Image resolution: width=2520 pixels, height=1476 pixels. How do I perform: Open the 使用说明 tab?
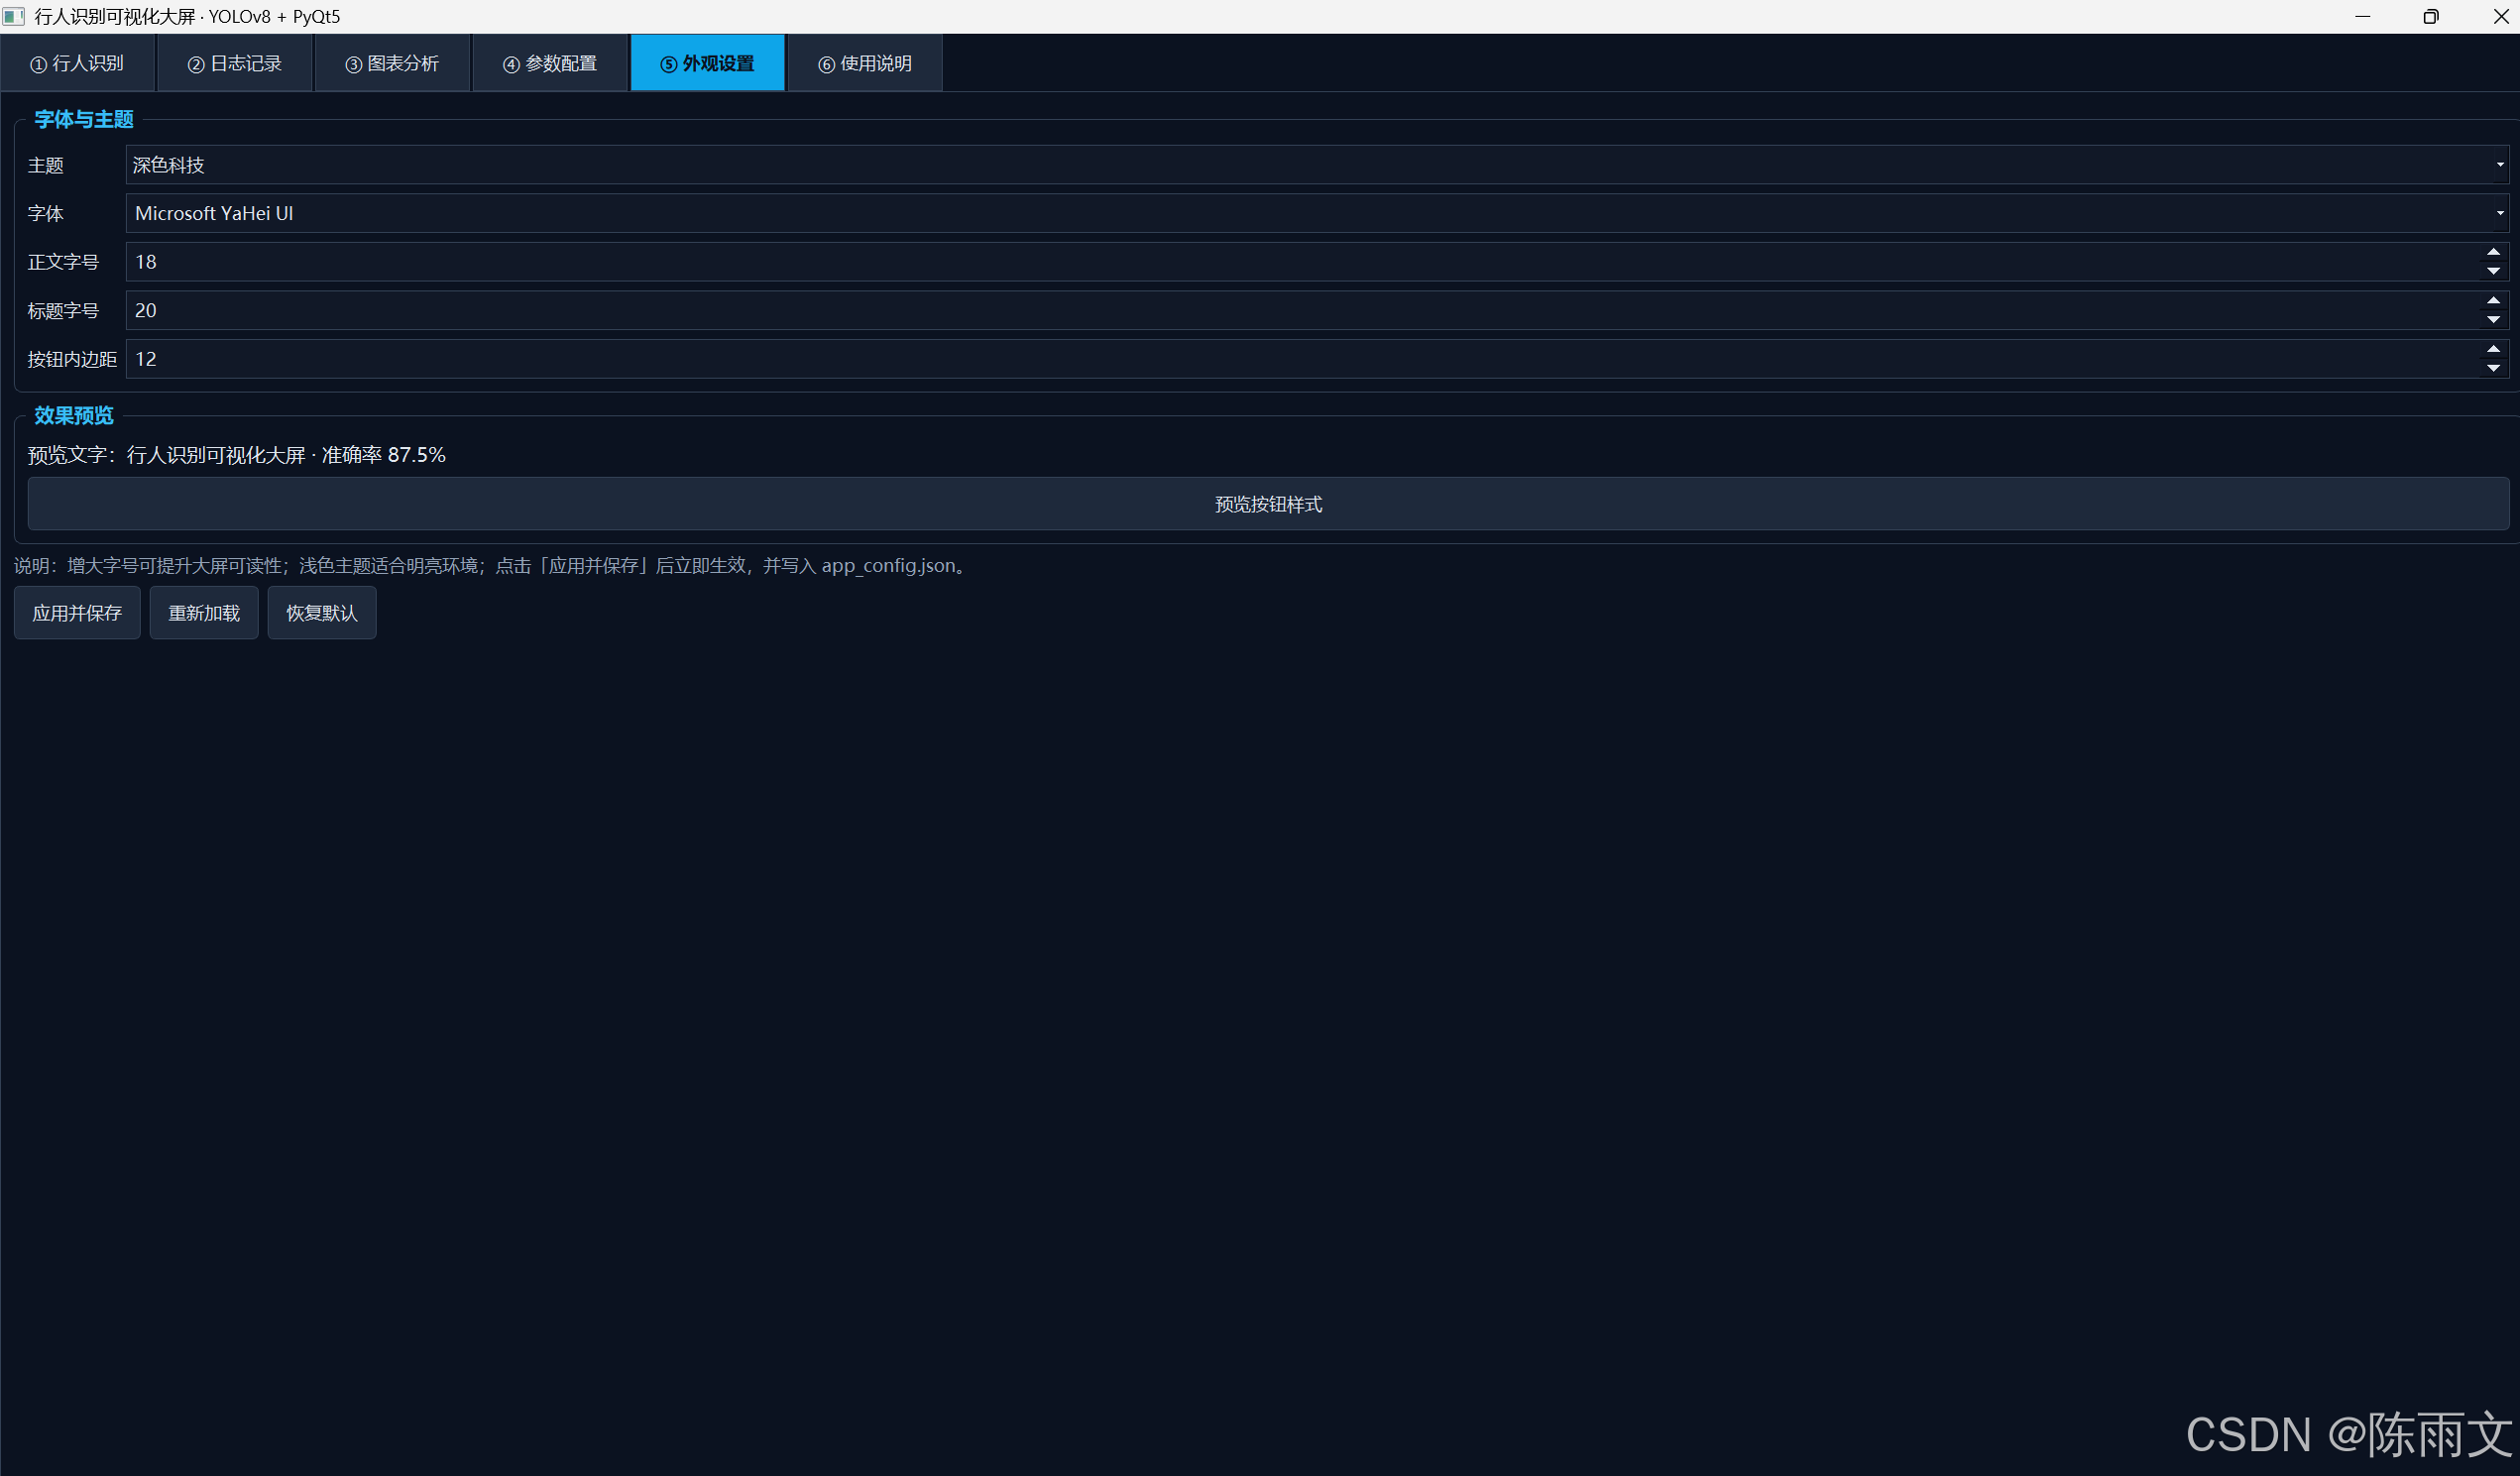click(865, 63)
